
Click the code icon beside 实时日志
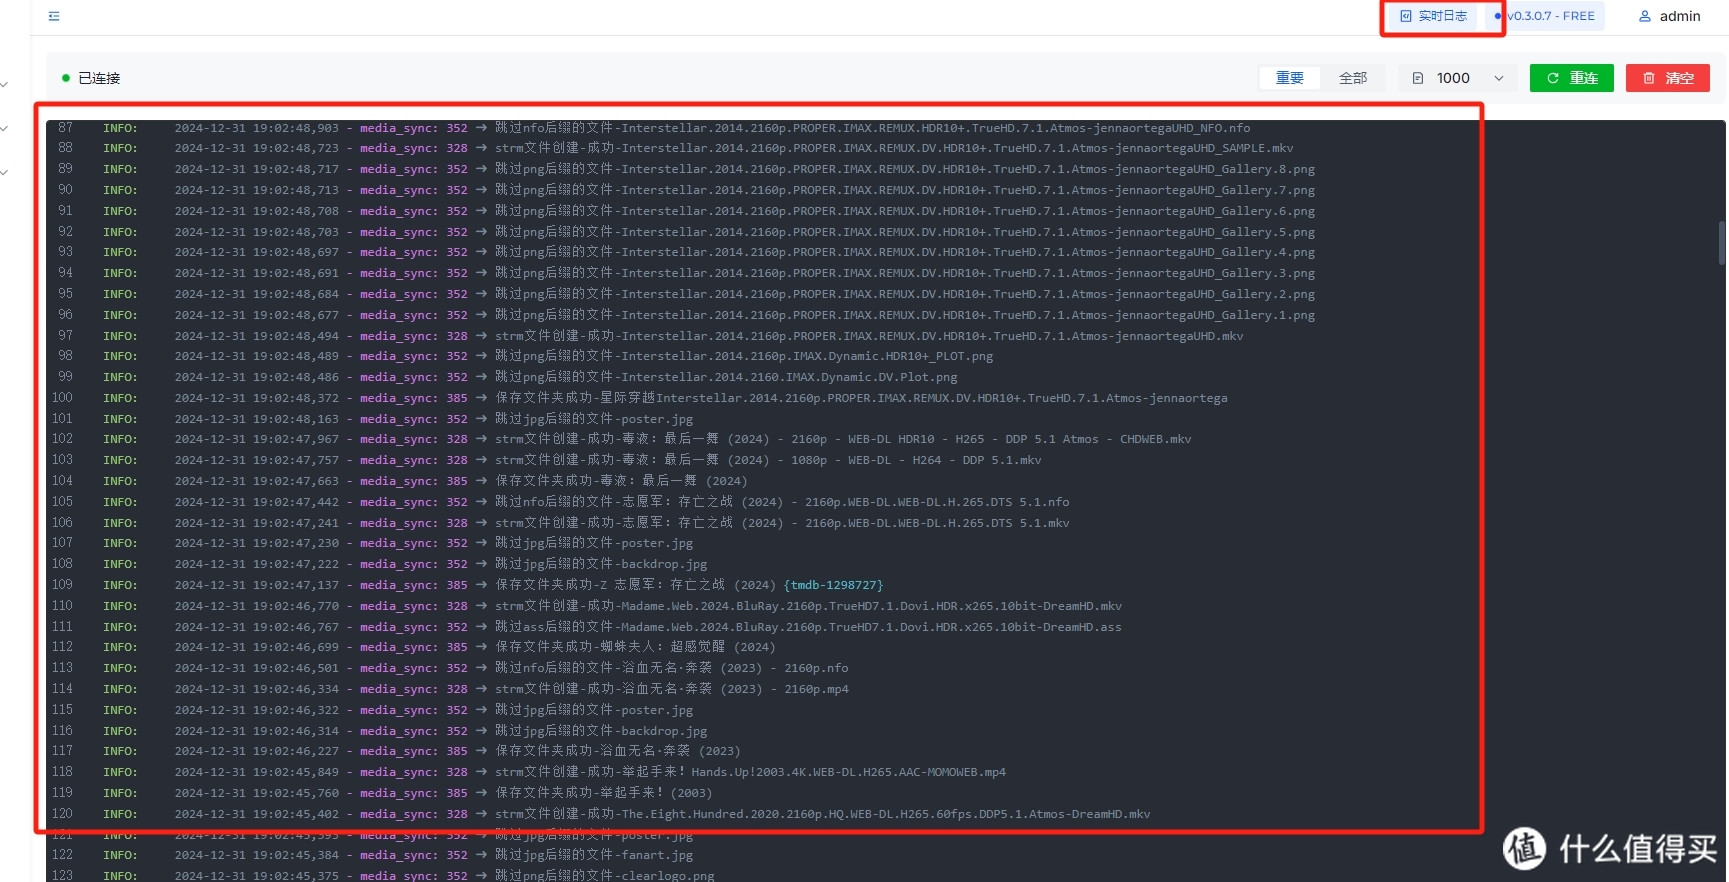coord(1405,16)
